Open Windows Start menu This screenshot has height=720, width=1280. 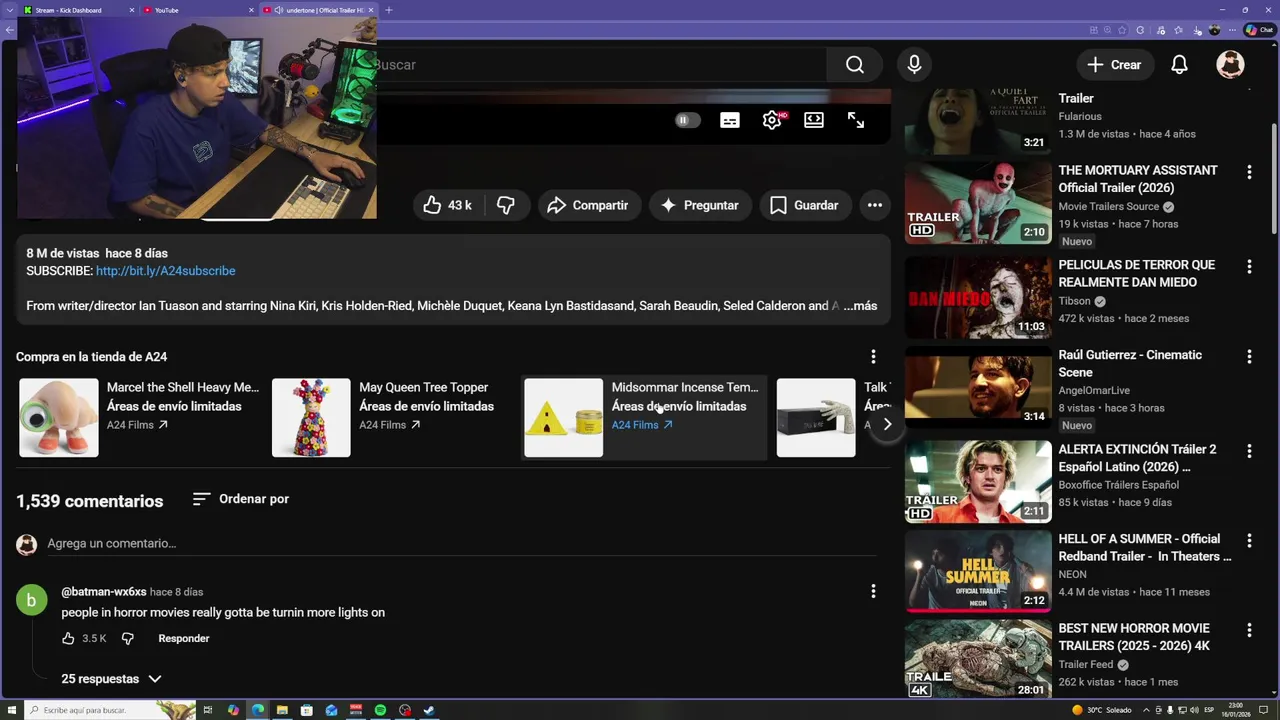[x=12, y=710]
